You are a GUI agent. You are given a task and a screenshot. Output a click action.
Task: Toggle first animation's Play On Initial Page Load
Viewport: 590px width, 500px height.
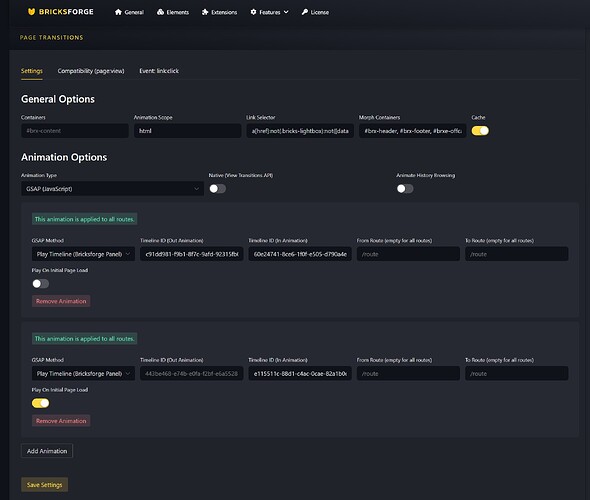tap(40, 283)
